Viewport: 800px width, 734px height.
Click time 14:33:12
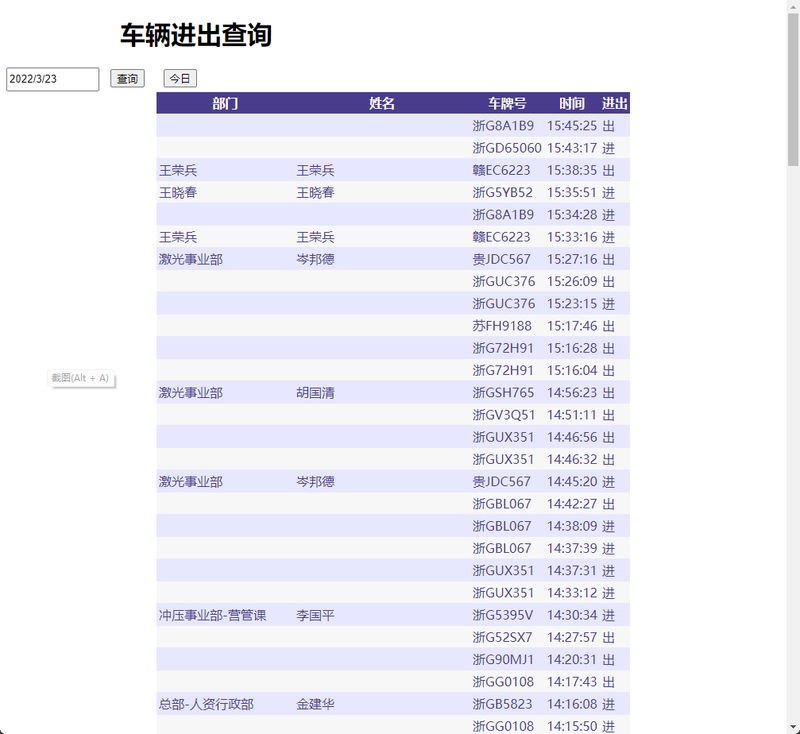pyautogui.click(x=572, y=593)
